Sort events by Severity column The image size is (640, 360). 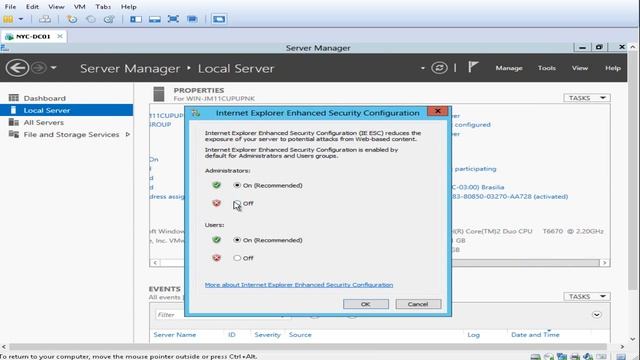click(267, 334)
